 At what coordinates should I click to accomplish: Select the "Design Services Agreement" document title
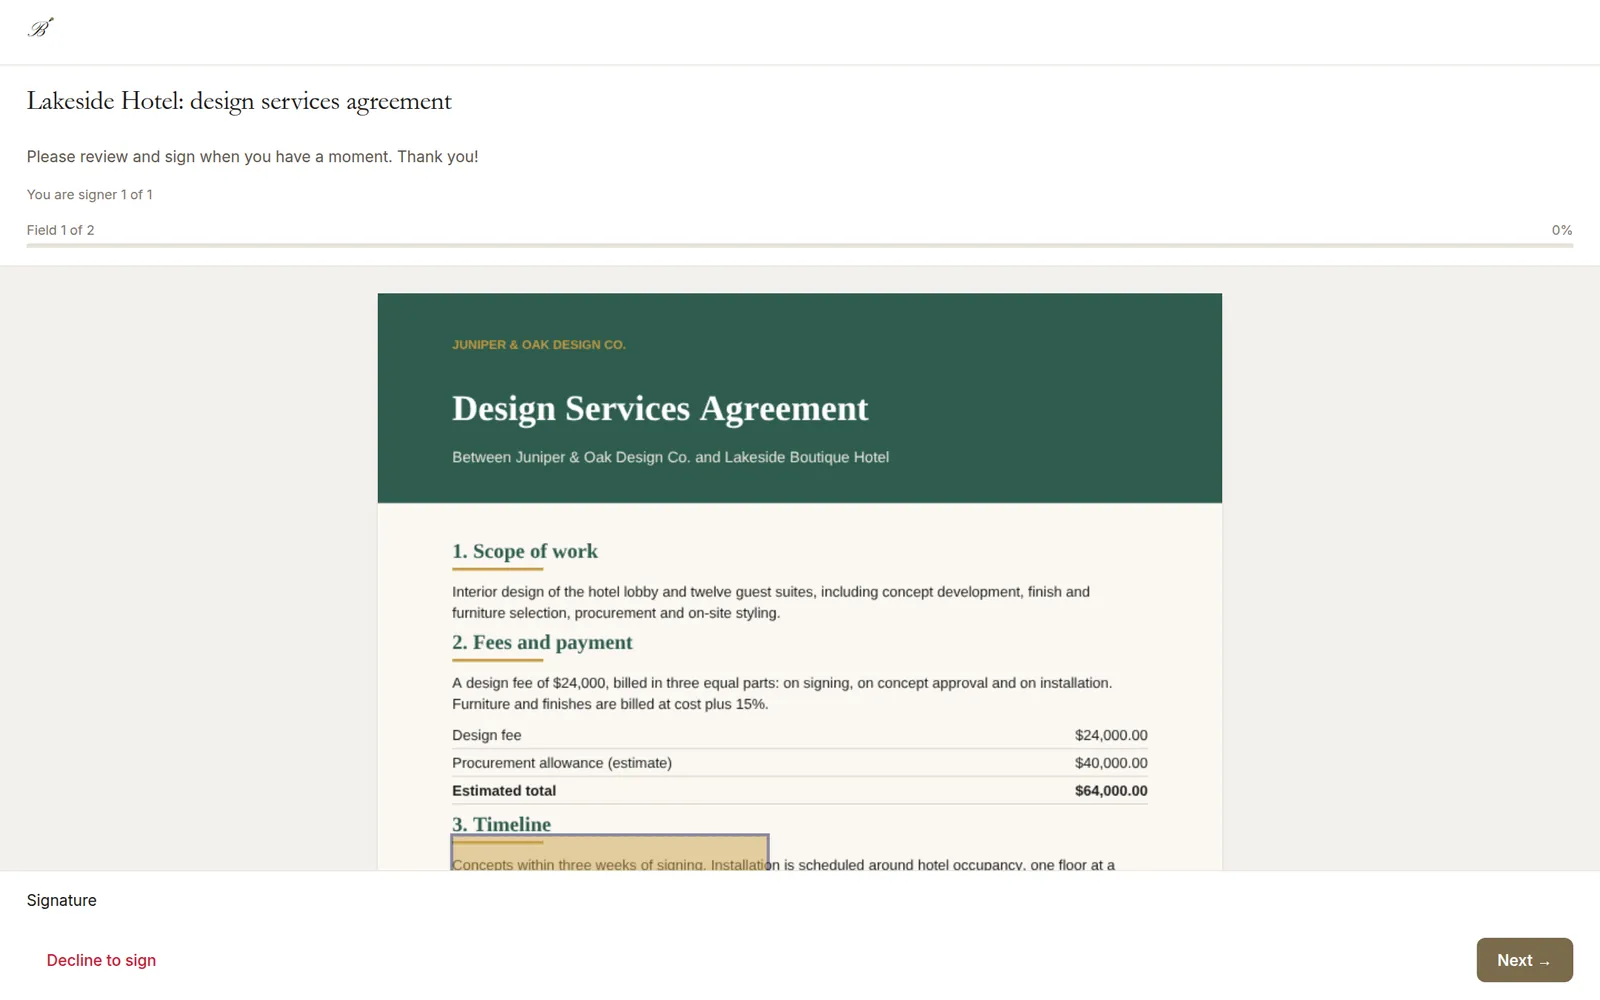[660, 408]
